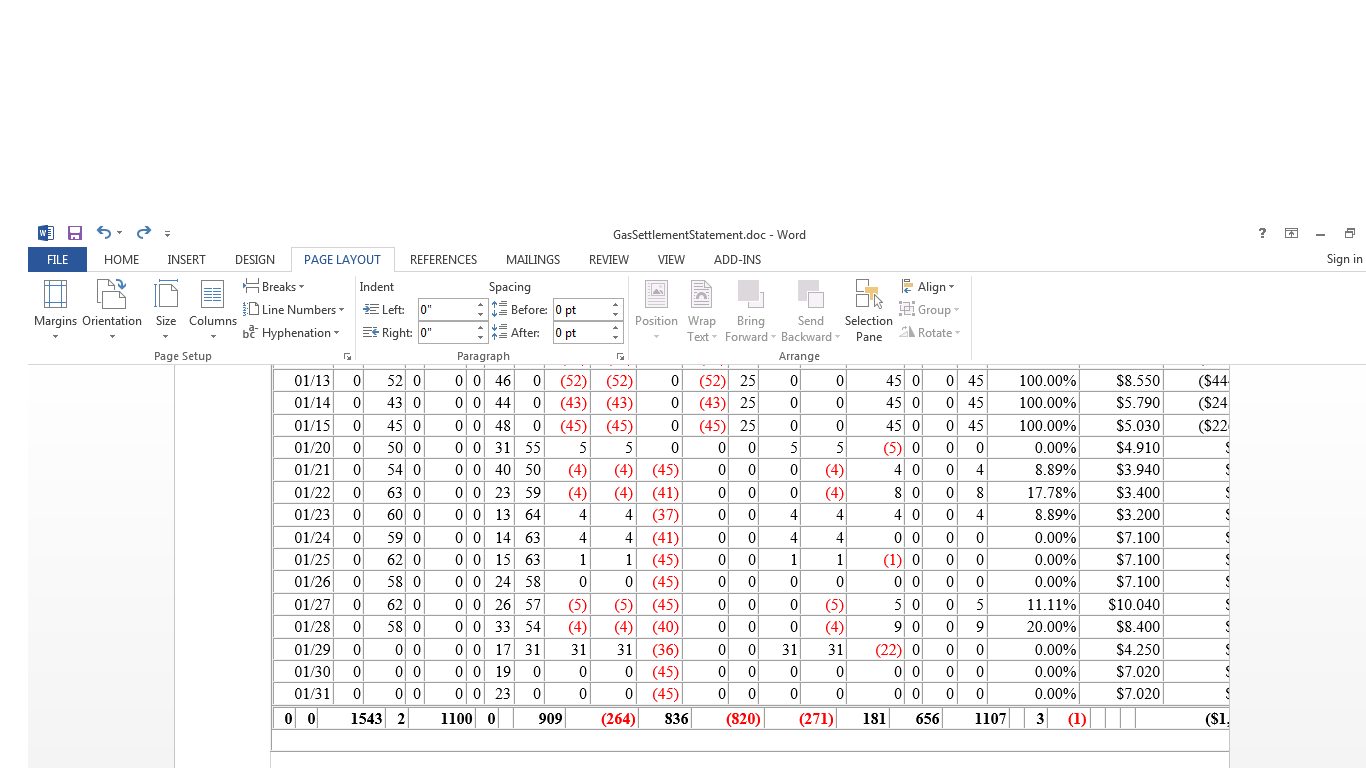Click the $4.250 price cell
1366x768 pixels.
[1138, 650]
